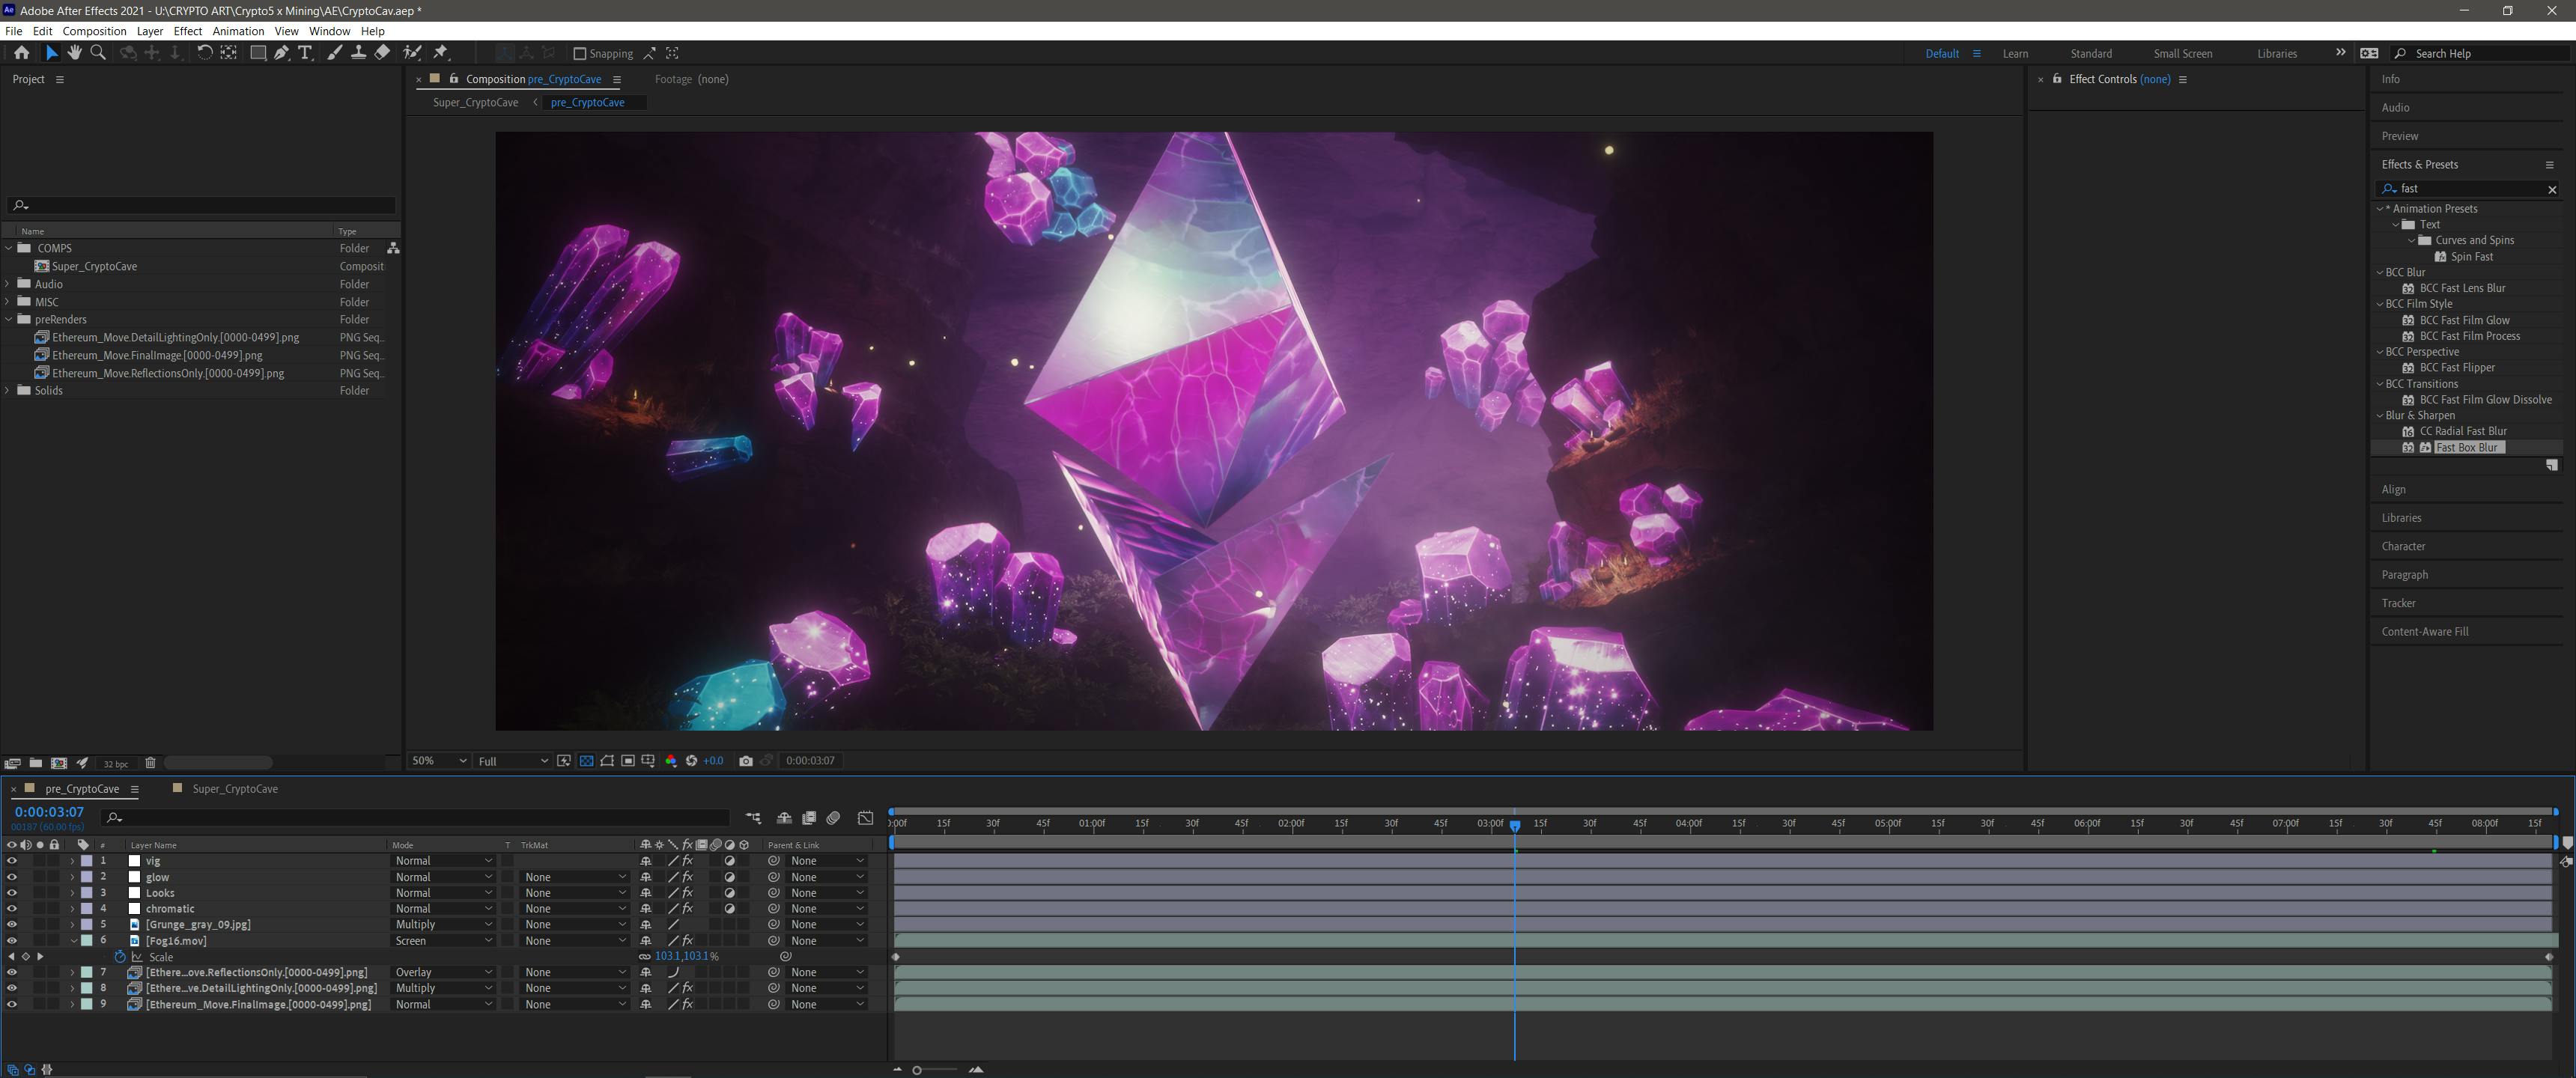The image size is (2576, 1078).
Task: Switch to the Super_CryptoCave timeline tab
Action: coord(234,789)
